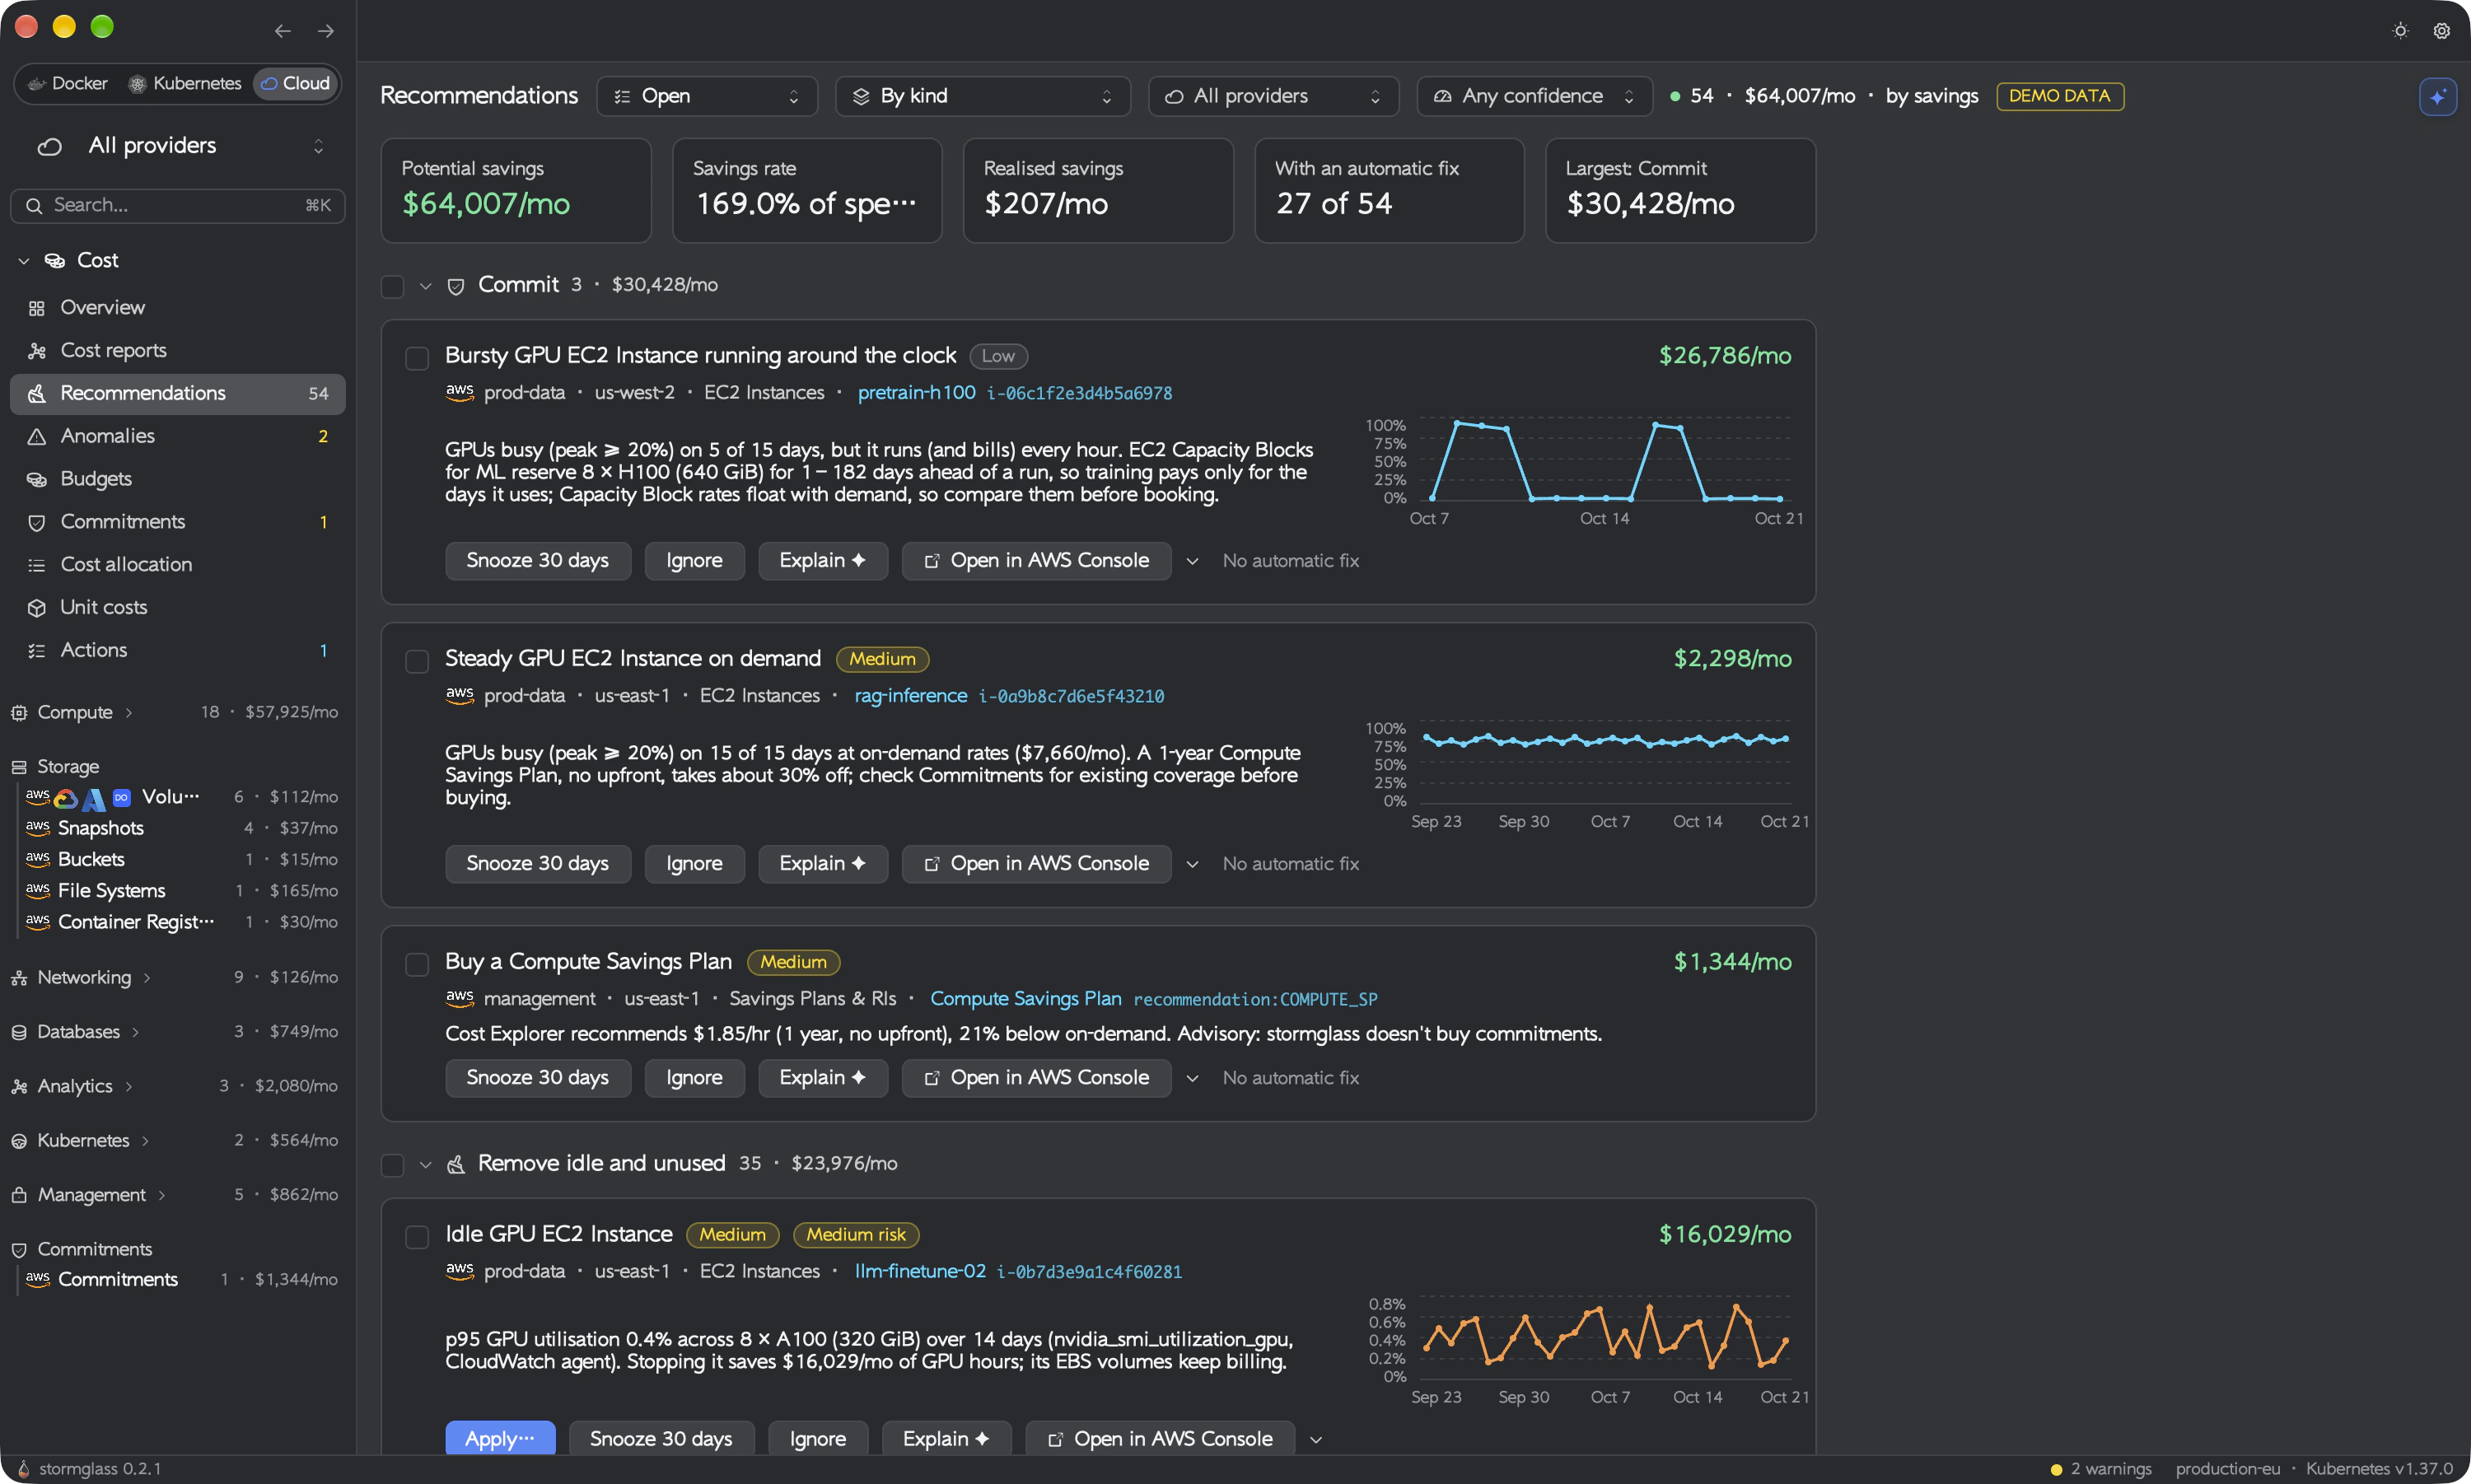2471x1484 pixels.
Task: Switch to the Docker tab
Action: pyautogui.click(x=68, y=83)
